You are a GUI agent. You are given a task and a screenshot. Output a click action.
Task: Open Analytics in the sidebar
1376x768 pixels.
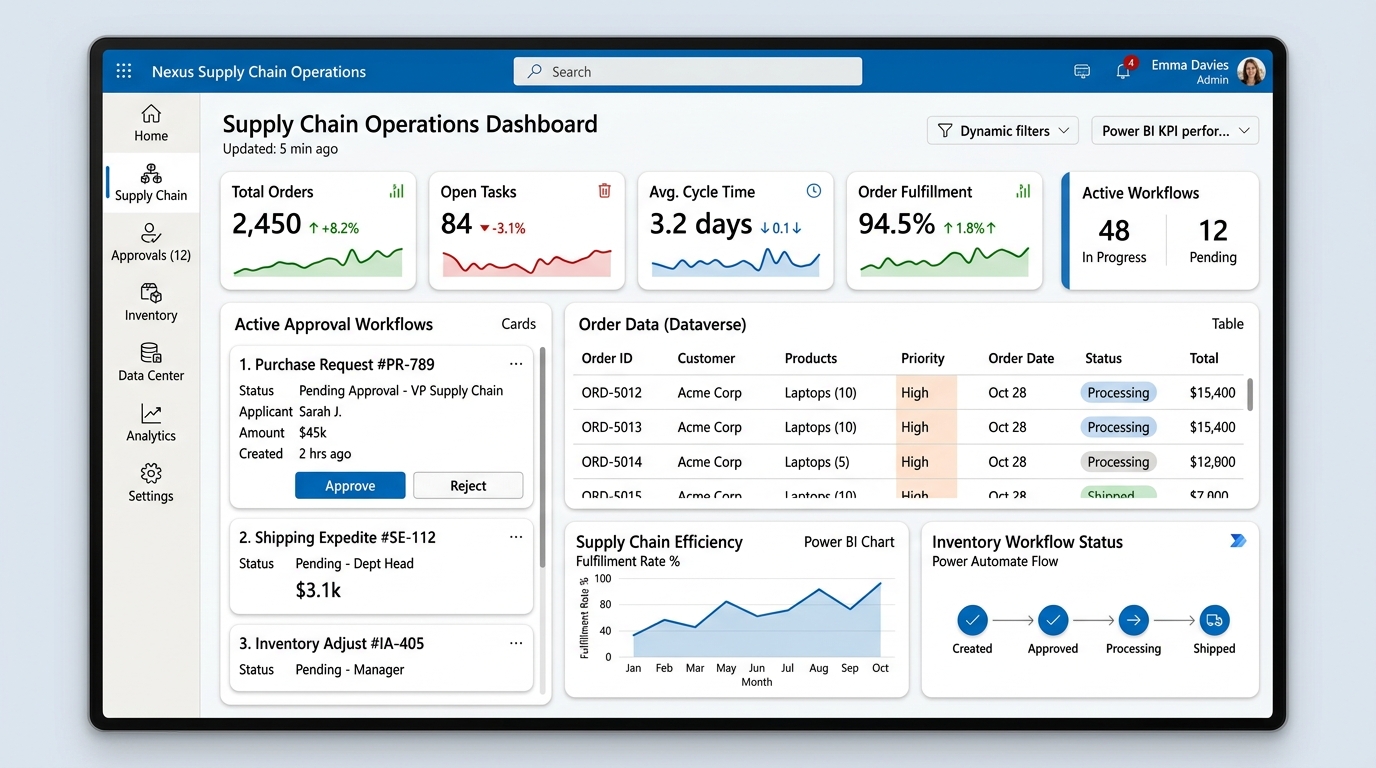[151, 423]
